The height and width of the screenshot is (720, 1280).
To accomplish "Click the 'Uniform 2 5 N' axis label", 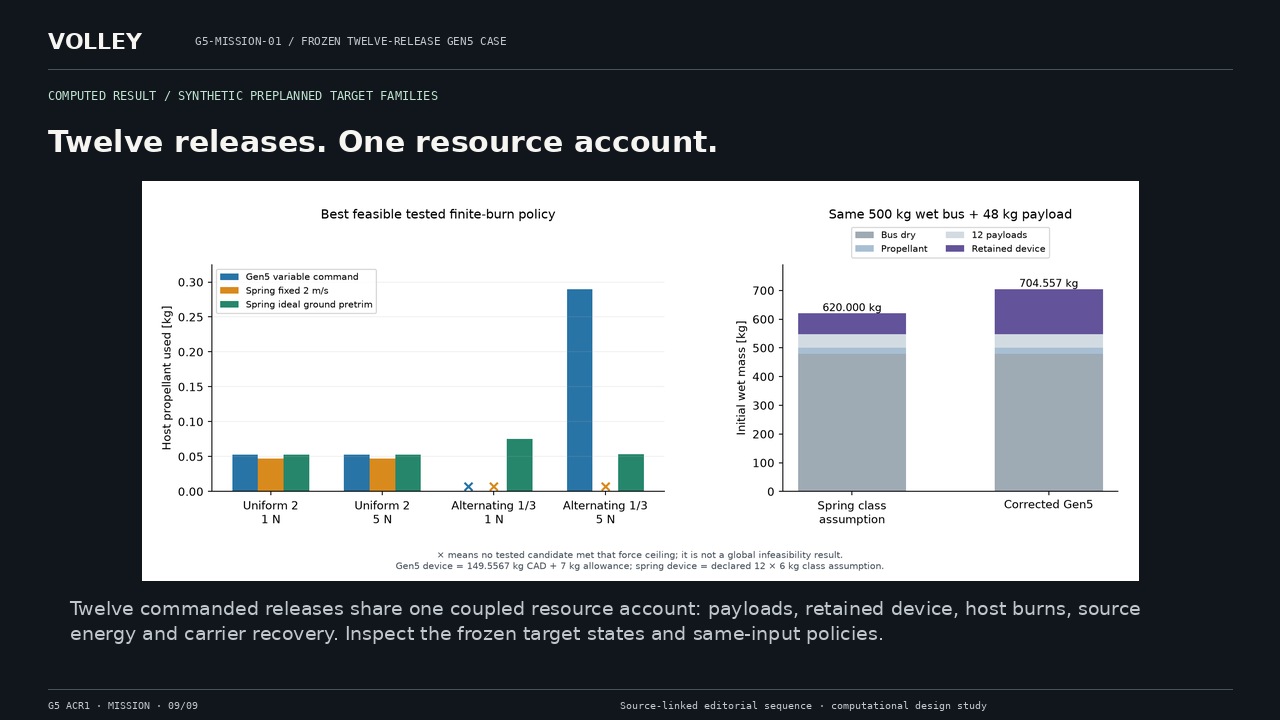I will tap(382, 513).
